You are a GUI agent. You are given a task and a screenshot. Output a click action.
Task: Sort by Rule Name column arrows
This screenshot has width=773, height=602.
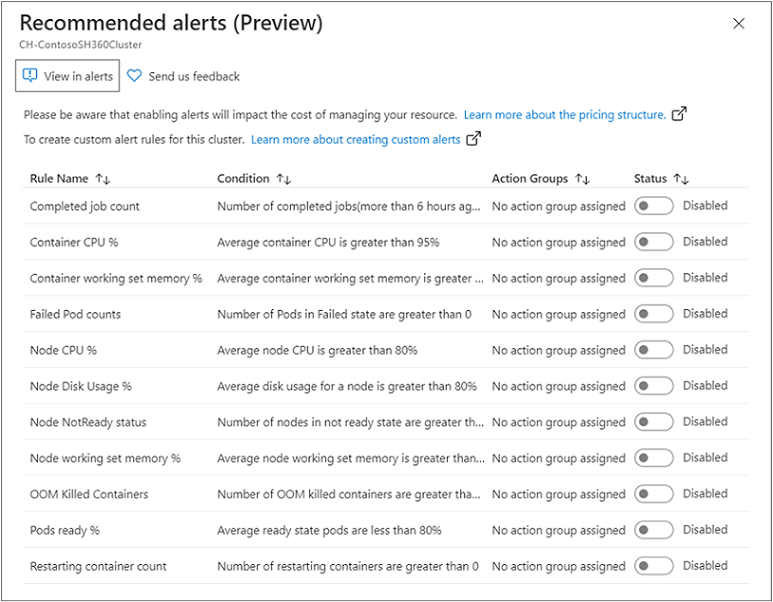pyautogui.click(x=103, y=179)
